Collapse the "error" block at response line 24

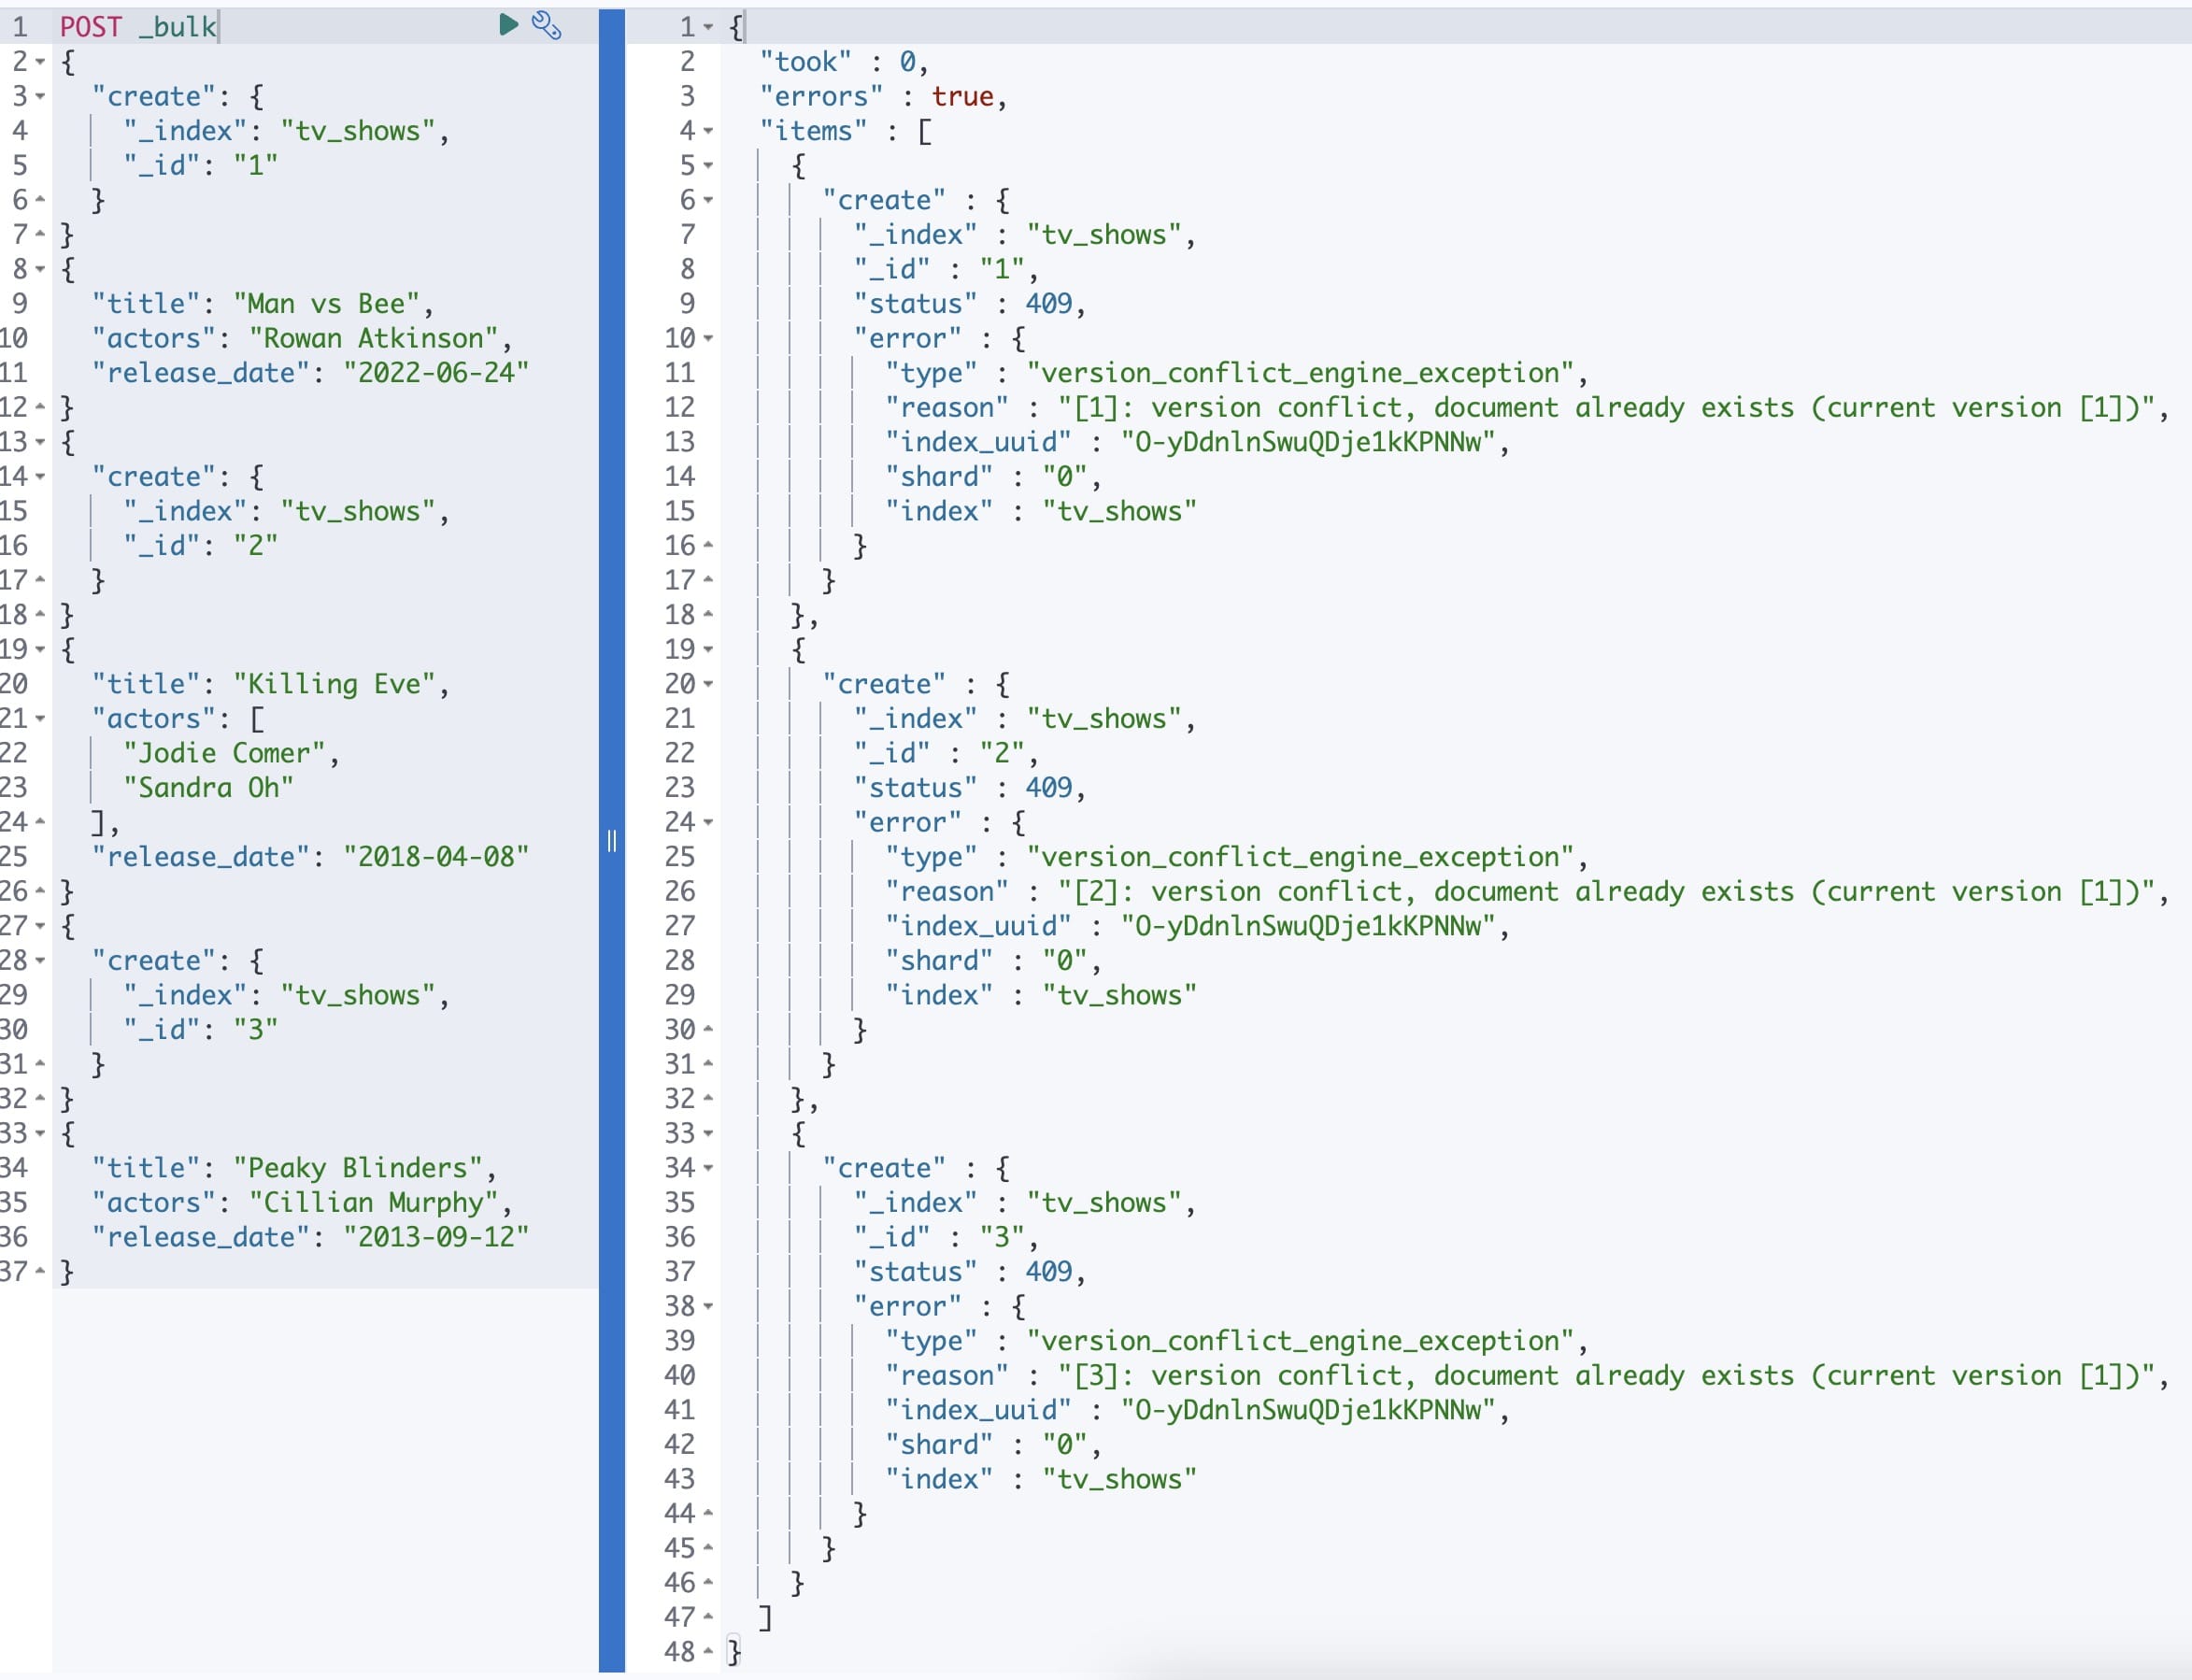(x=708, y=822)
